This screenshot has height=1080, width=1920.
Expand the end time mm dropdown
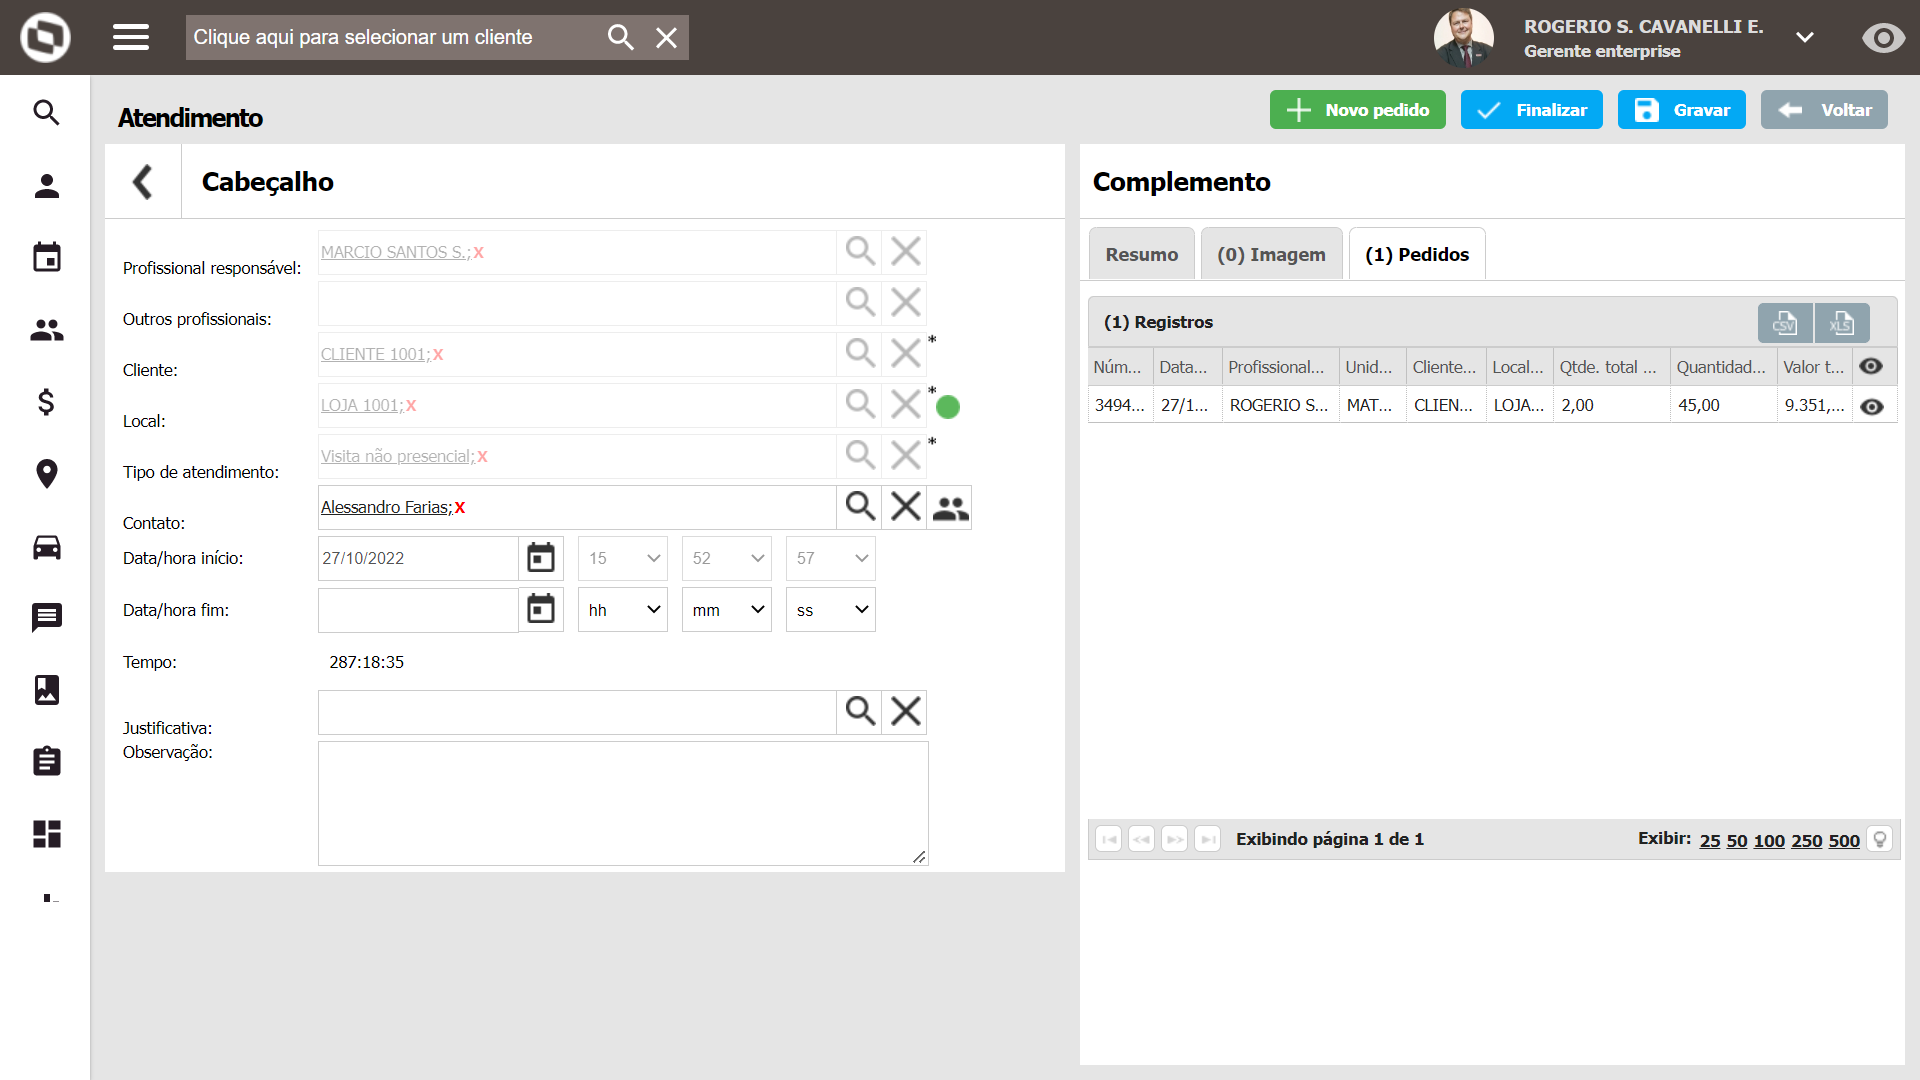[727, 610]
